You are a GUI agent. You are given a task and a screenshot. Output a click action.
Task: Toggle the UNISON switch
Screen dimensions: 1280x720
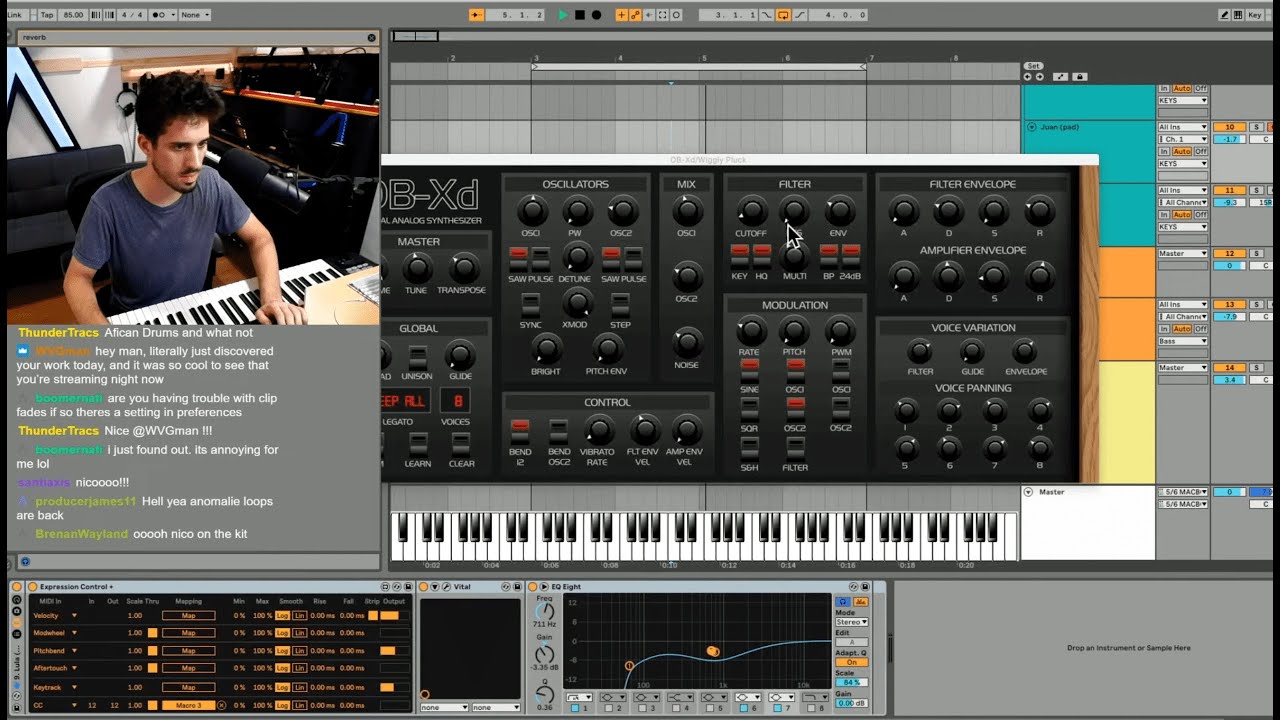tap(417, 357)
